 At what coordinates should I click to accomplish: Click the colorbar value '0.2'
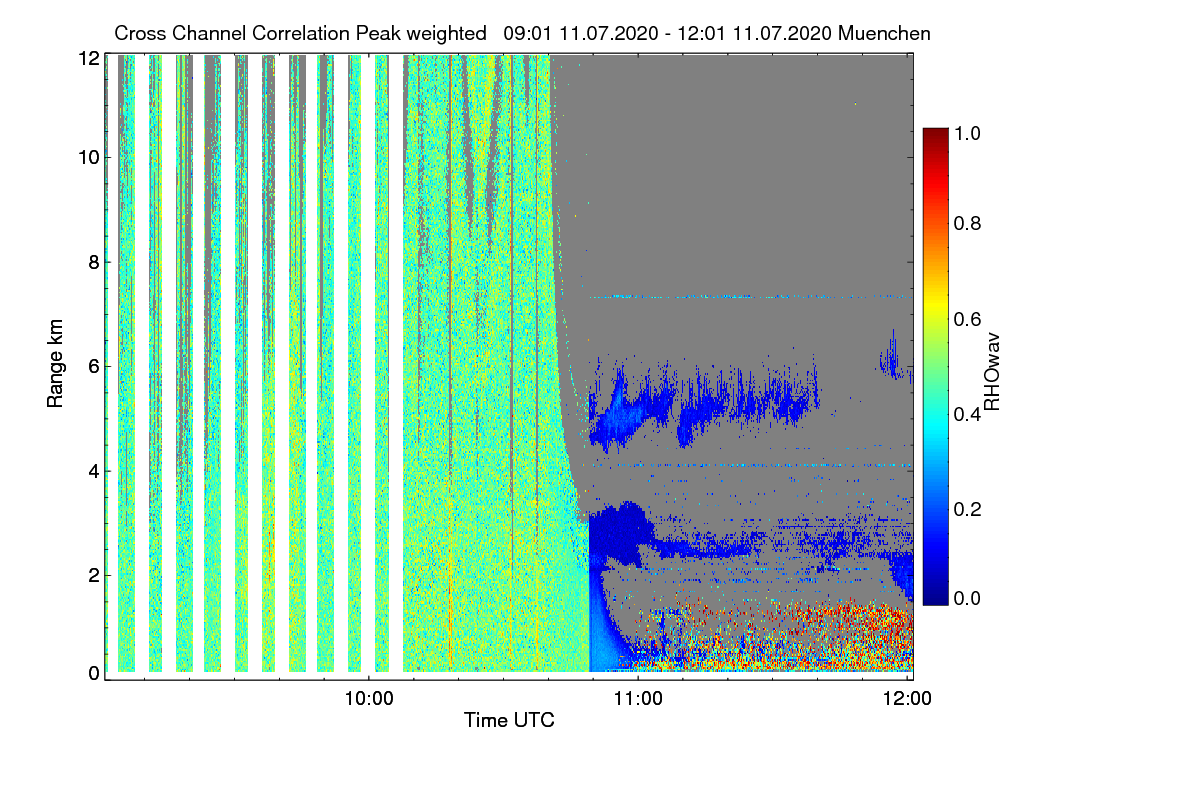[966, 509]
